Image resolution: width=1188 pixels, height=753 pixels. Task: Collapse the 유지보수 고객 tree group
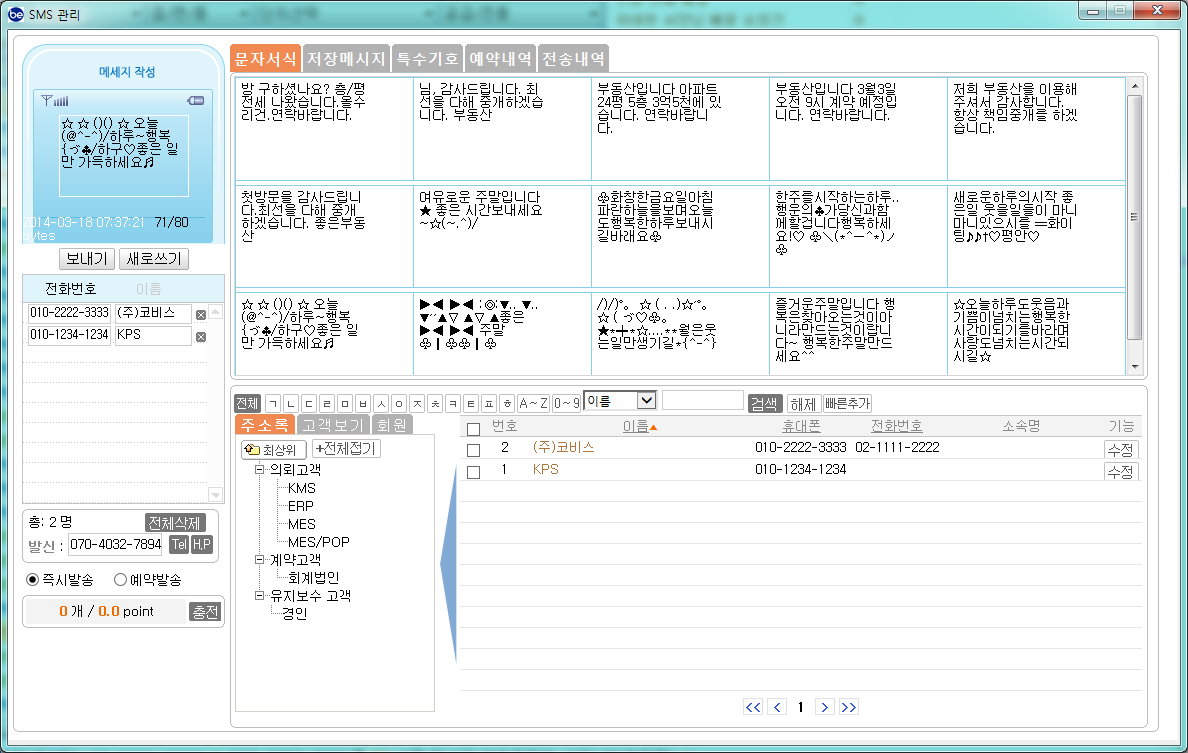(x=260, y=596)
